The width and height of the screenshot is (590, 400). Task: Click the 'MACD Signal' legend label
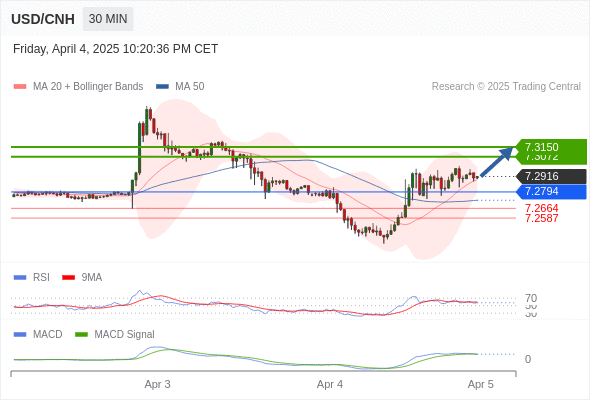pos(125,335)
